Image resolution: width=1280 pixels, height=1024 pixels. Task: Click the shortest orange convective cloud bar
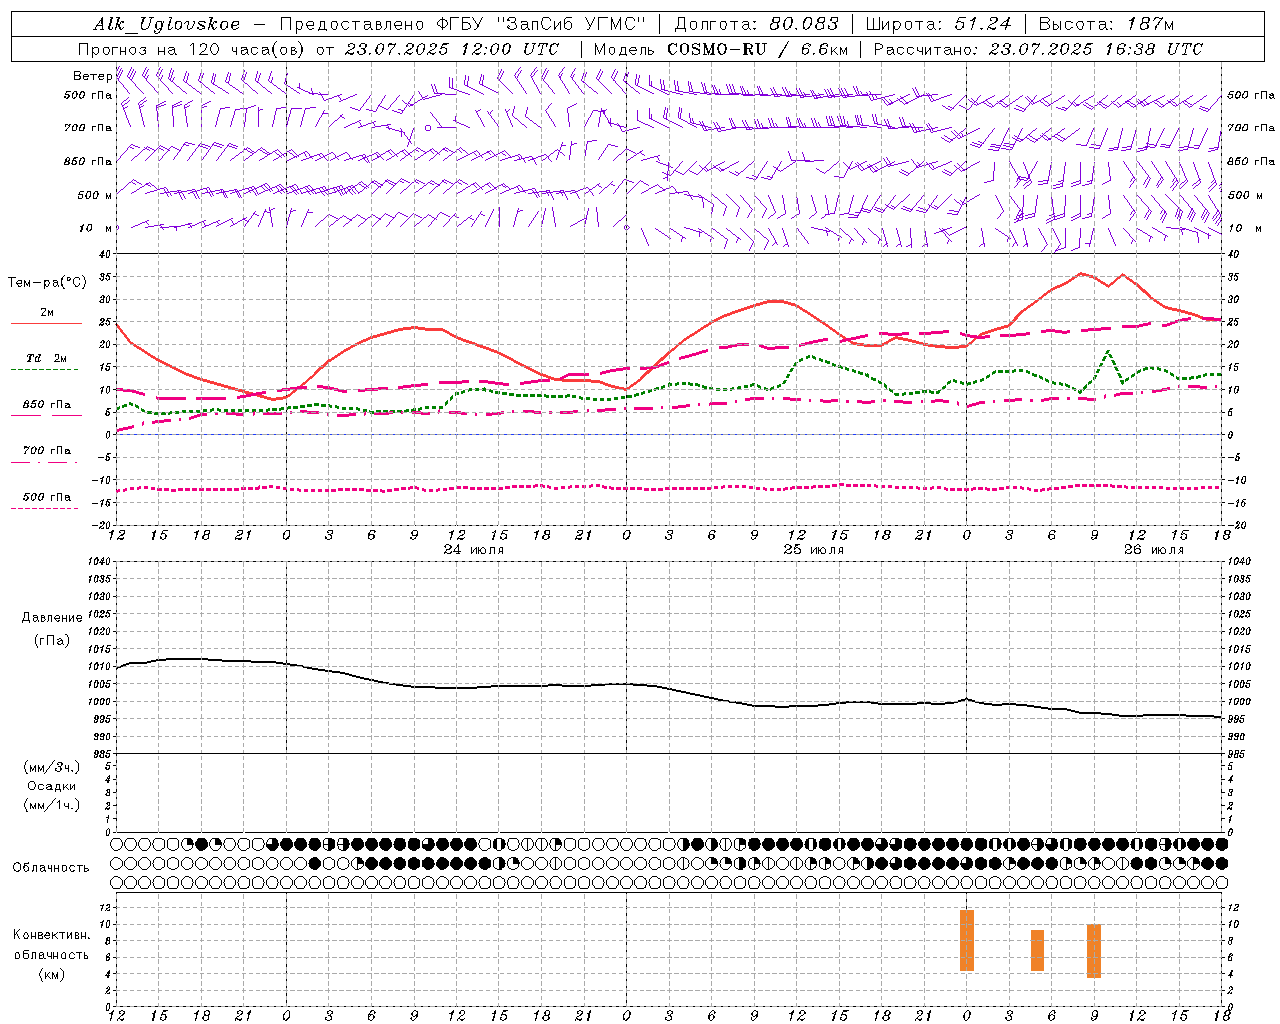tap(1038, 950)
